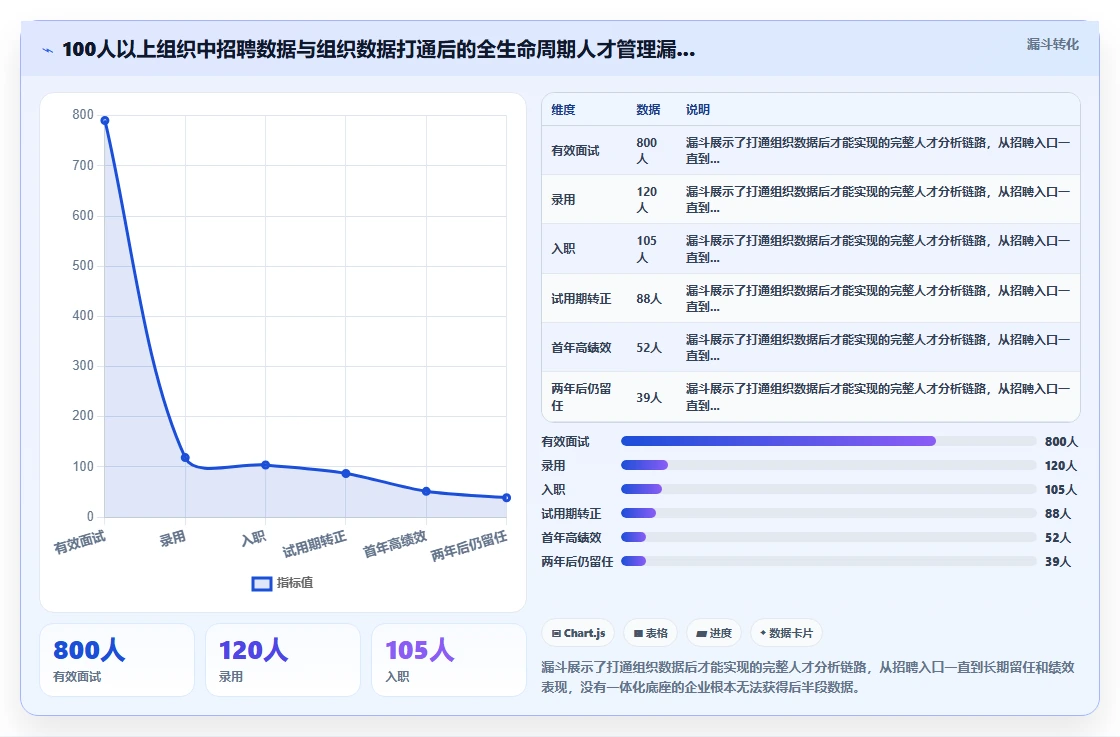The height and width of the screenshot is (737, 1120).
Task: Click the 数据 column header
Action: (x=648, y=110)
